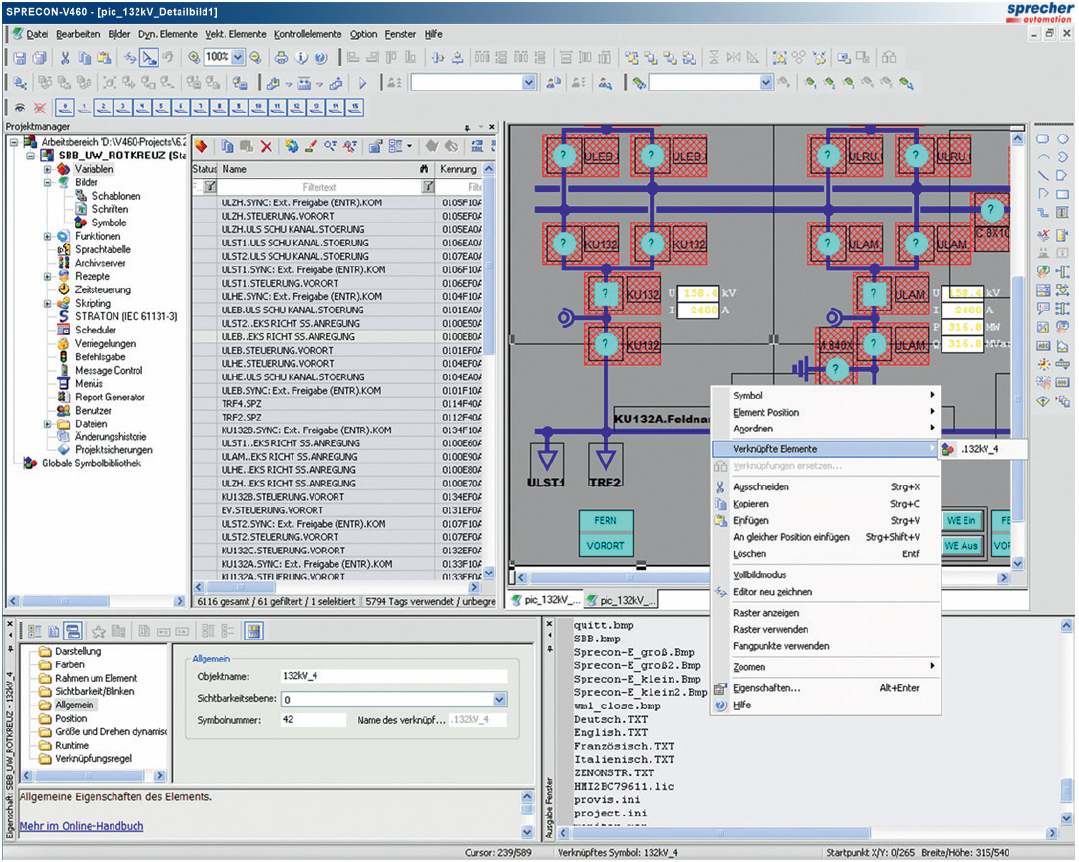The height and width of the screenshot is (862, 1079).
Task: Choose Kopieren in the context menu
Action: (x=826, y=504)
